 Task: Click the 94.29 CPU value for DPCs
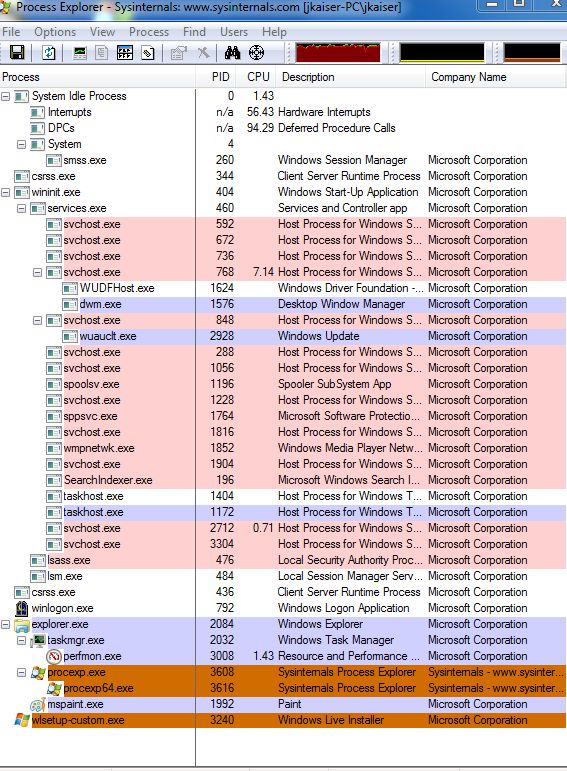(260, 128)
